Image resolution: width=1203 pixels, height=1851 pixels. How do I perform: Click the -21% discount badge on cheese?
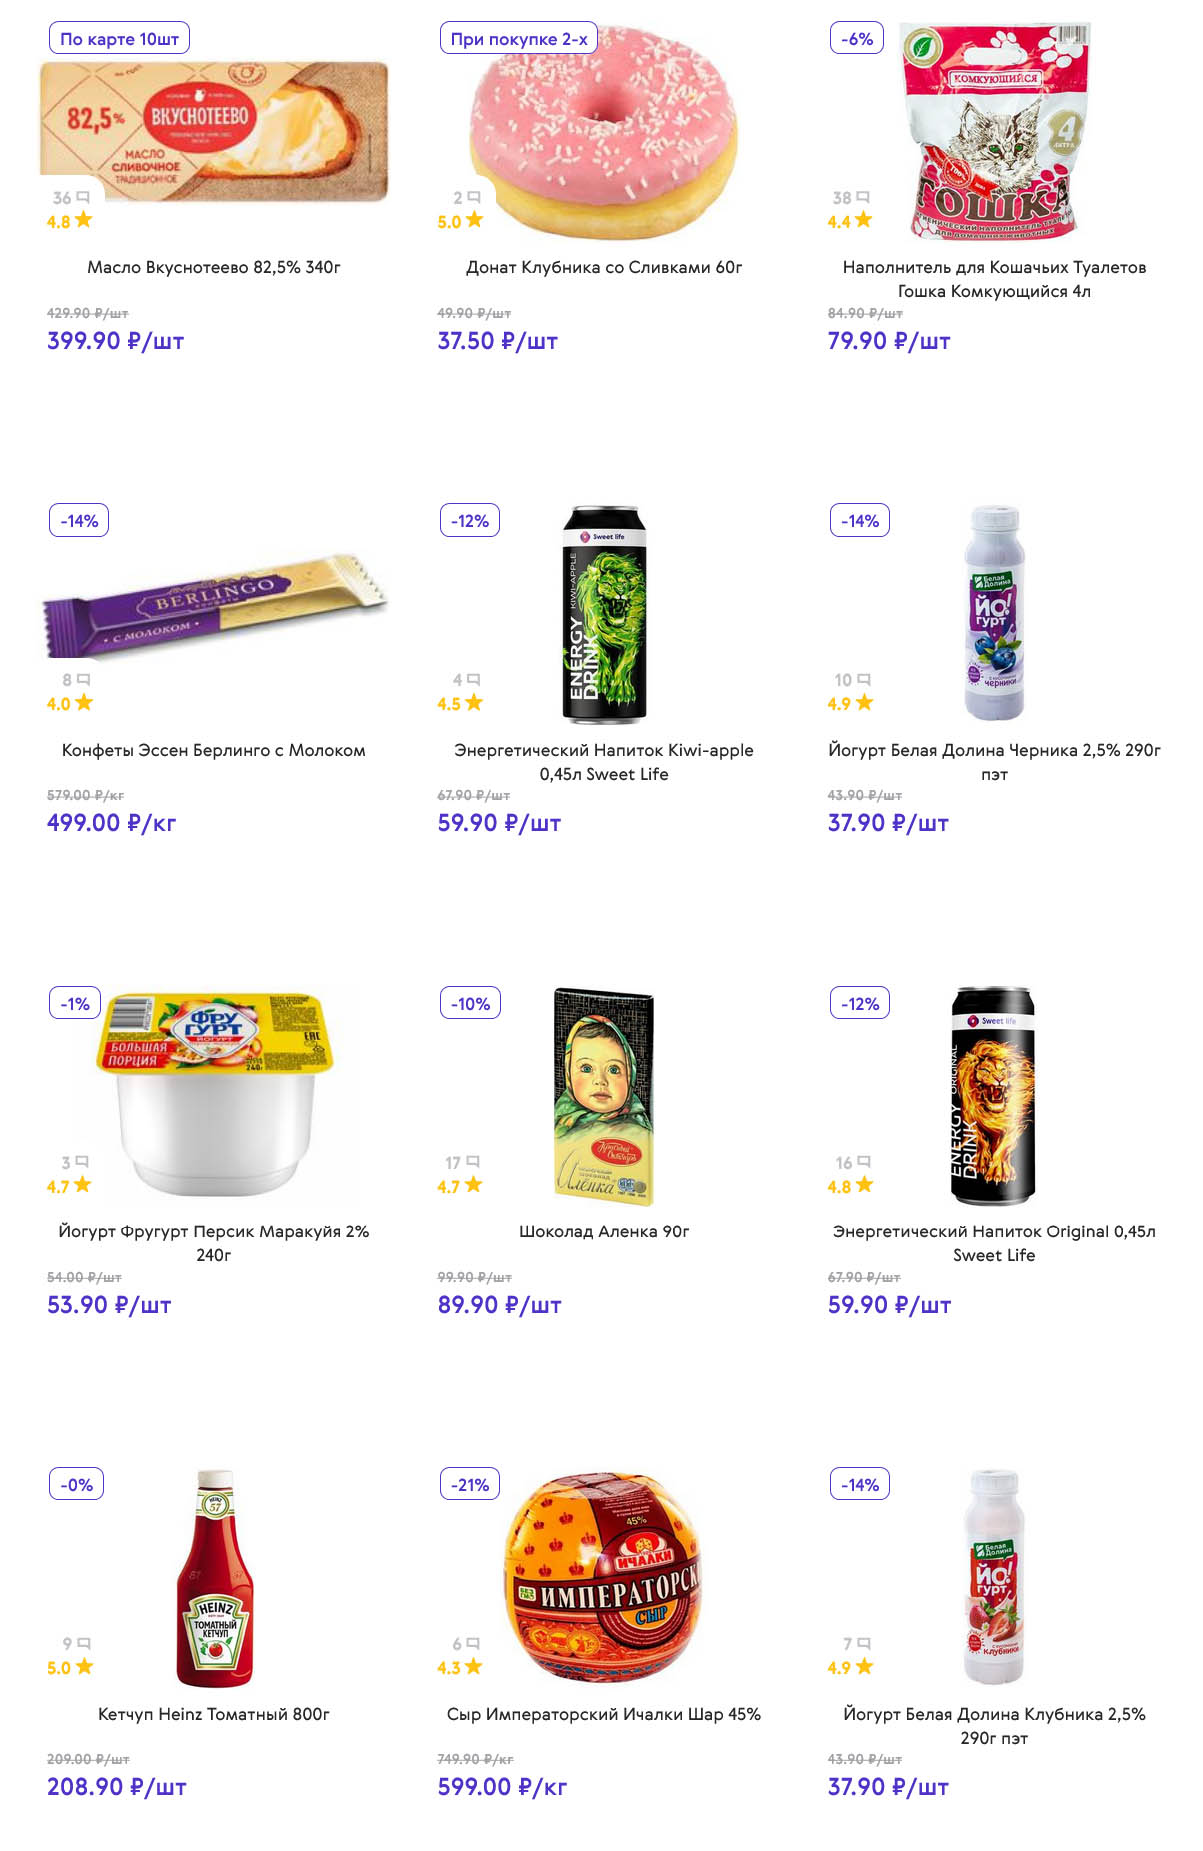click(x=469, y=1484)
